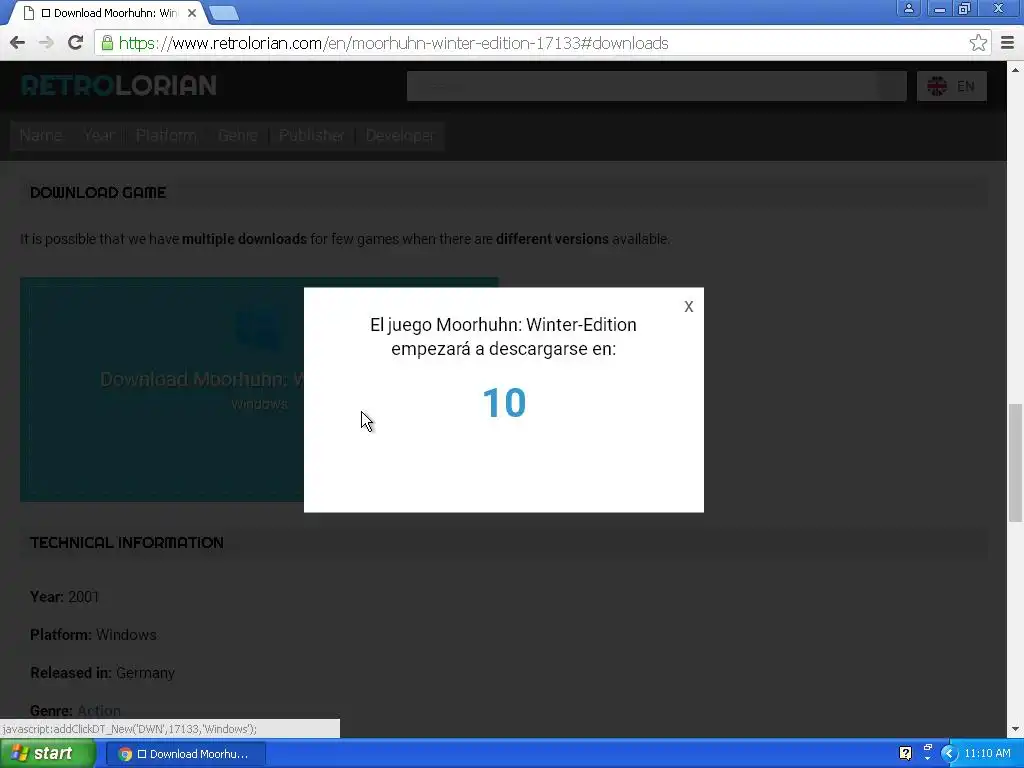Open the EN language selector

pyautogui.click(x=952, y=86)
